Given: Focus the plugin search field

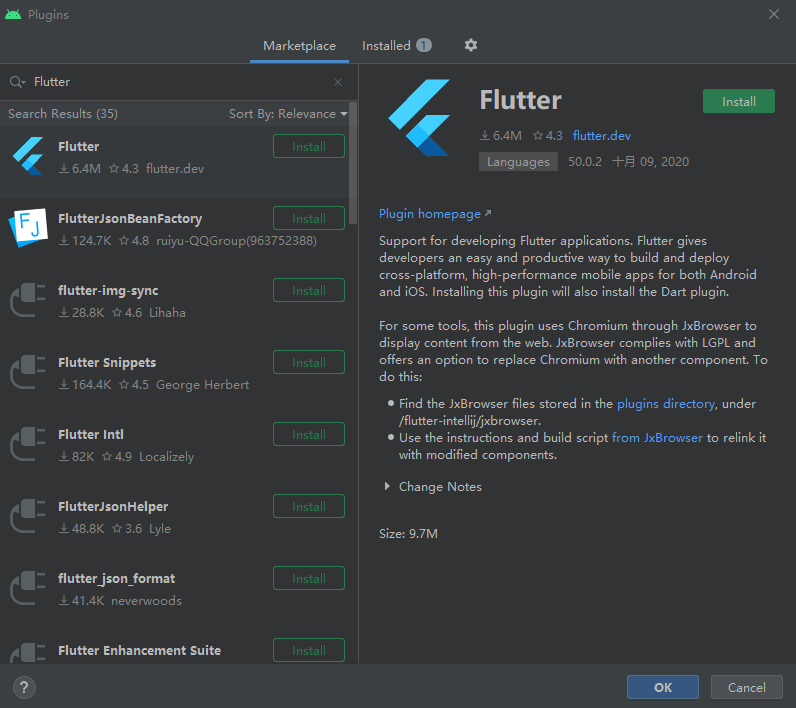Looking at the screenshot, I should pos(180,82).
